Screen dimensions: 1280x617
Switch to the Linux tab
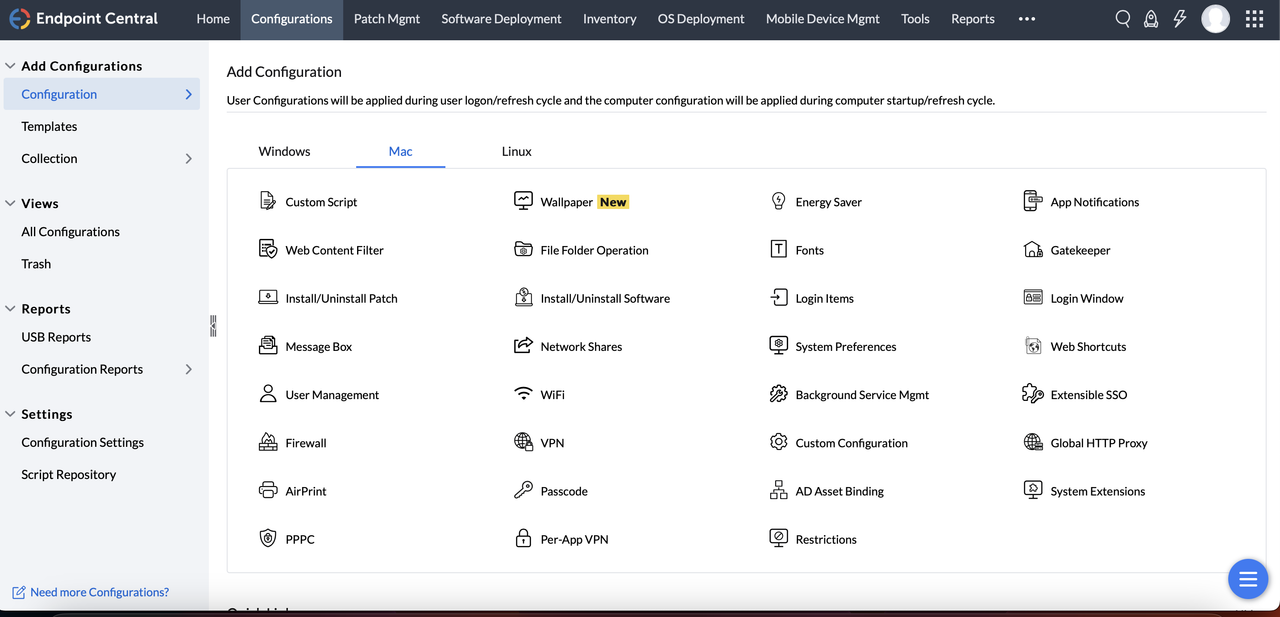point(516,151)
